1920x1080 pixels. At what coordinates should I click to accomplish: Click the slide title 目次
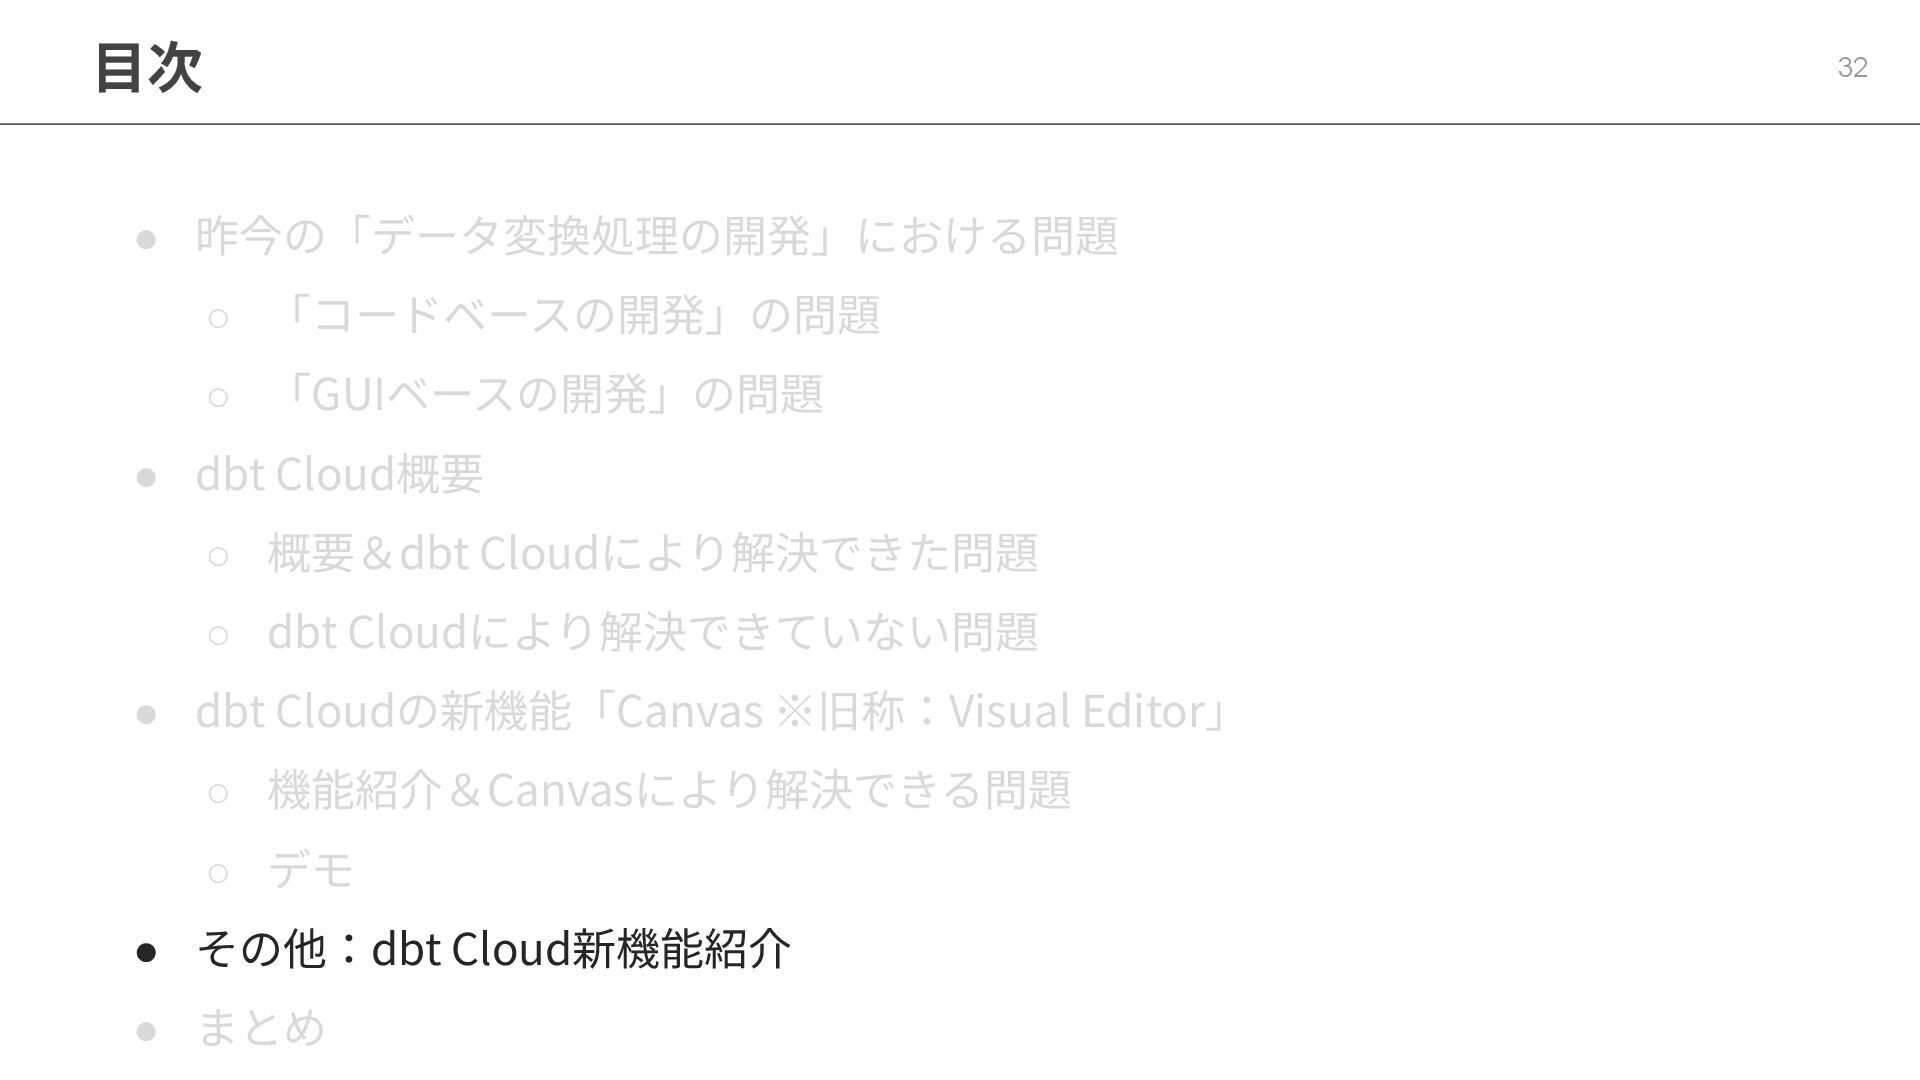tap(148, 68)
